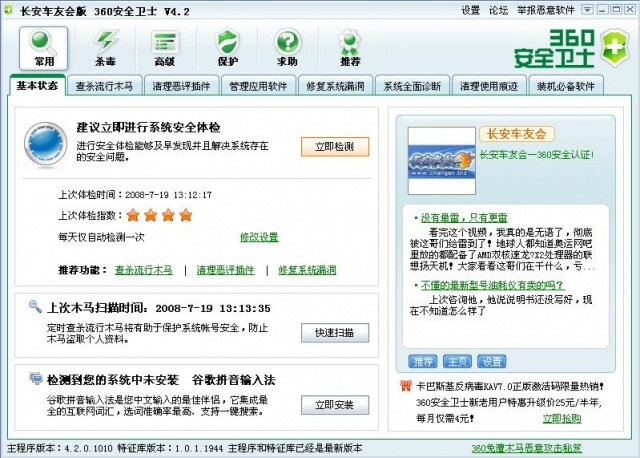Click the 立即检测 button

coord(335,147)
